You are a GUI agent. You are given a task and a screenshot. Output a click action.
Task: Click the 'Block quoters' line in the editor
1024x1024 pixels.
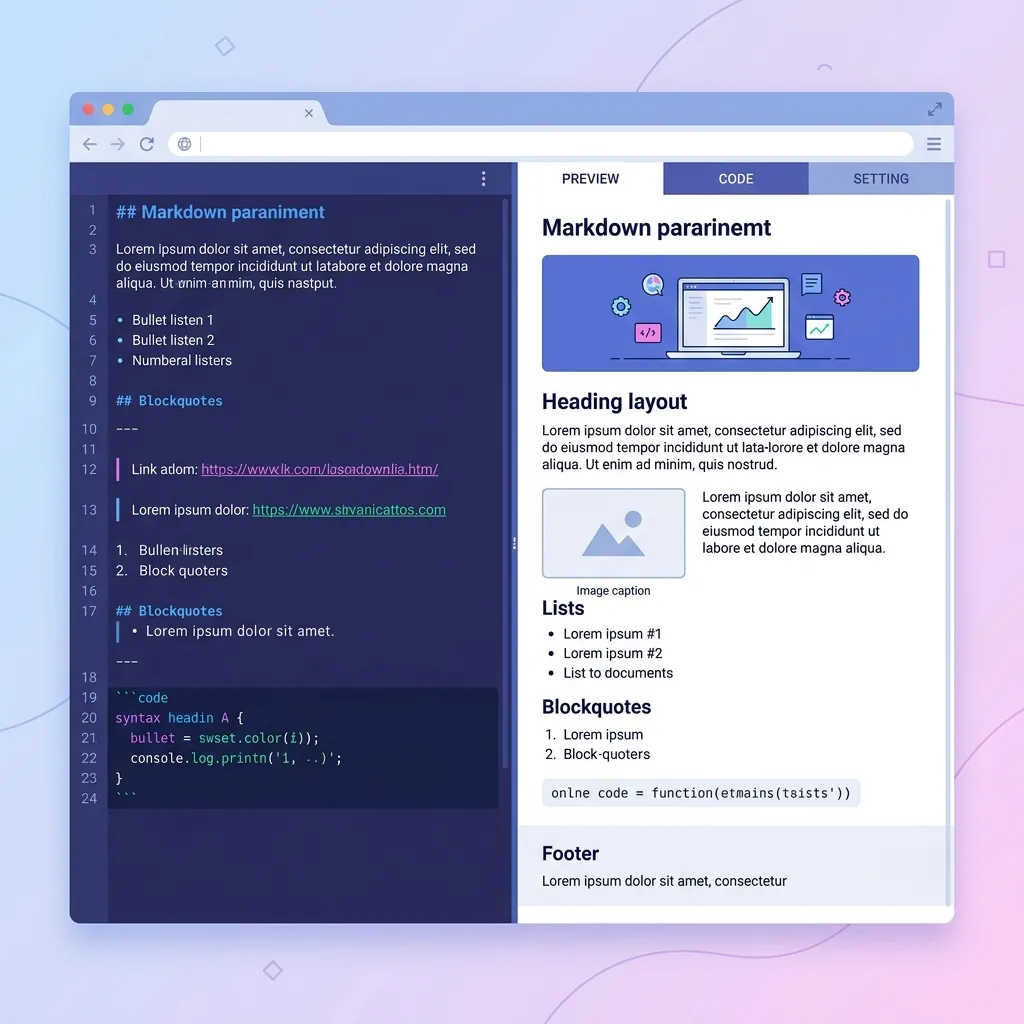coord(172,571)
